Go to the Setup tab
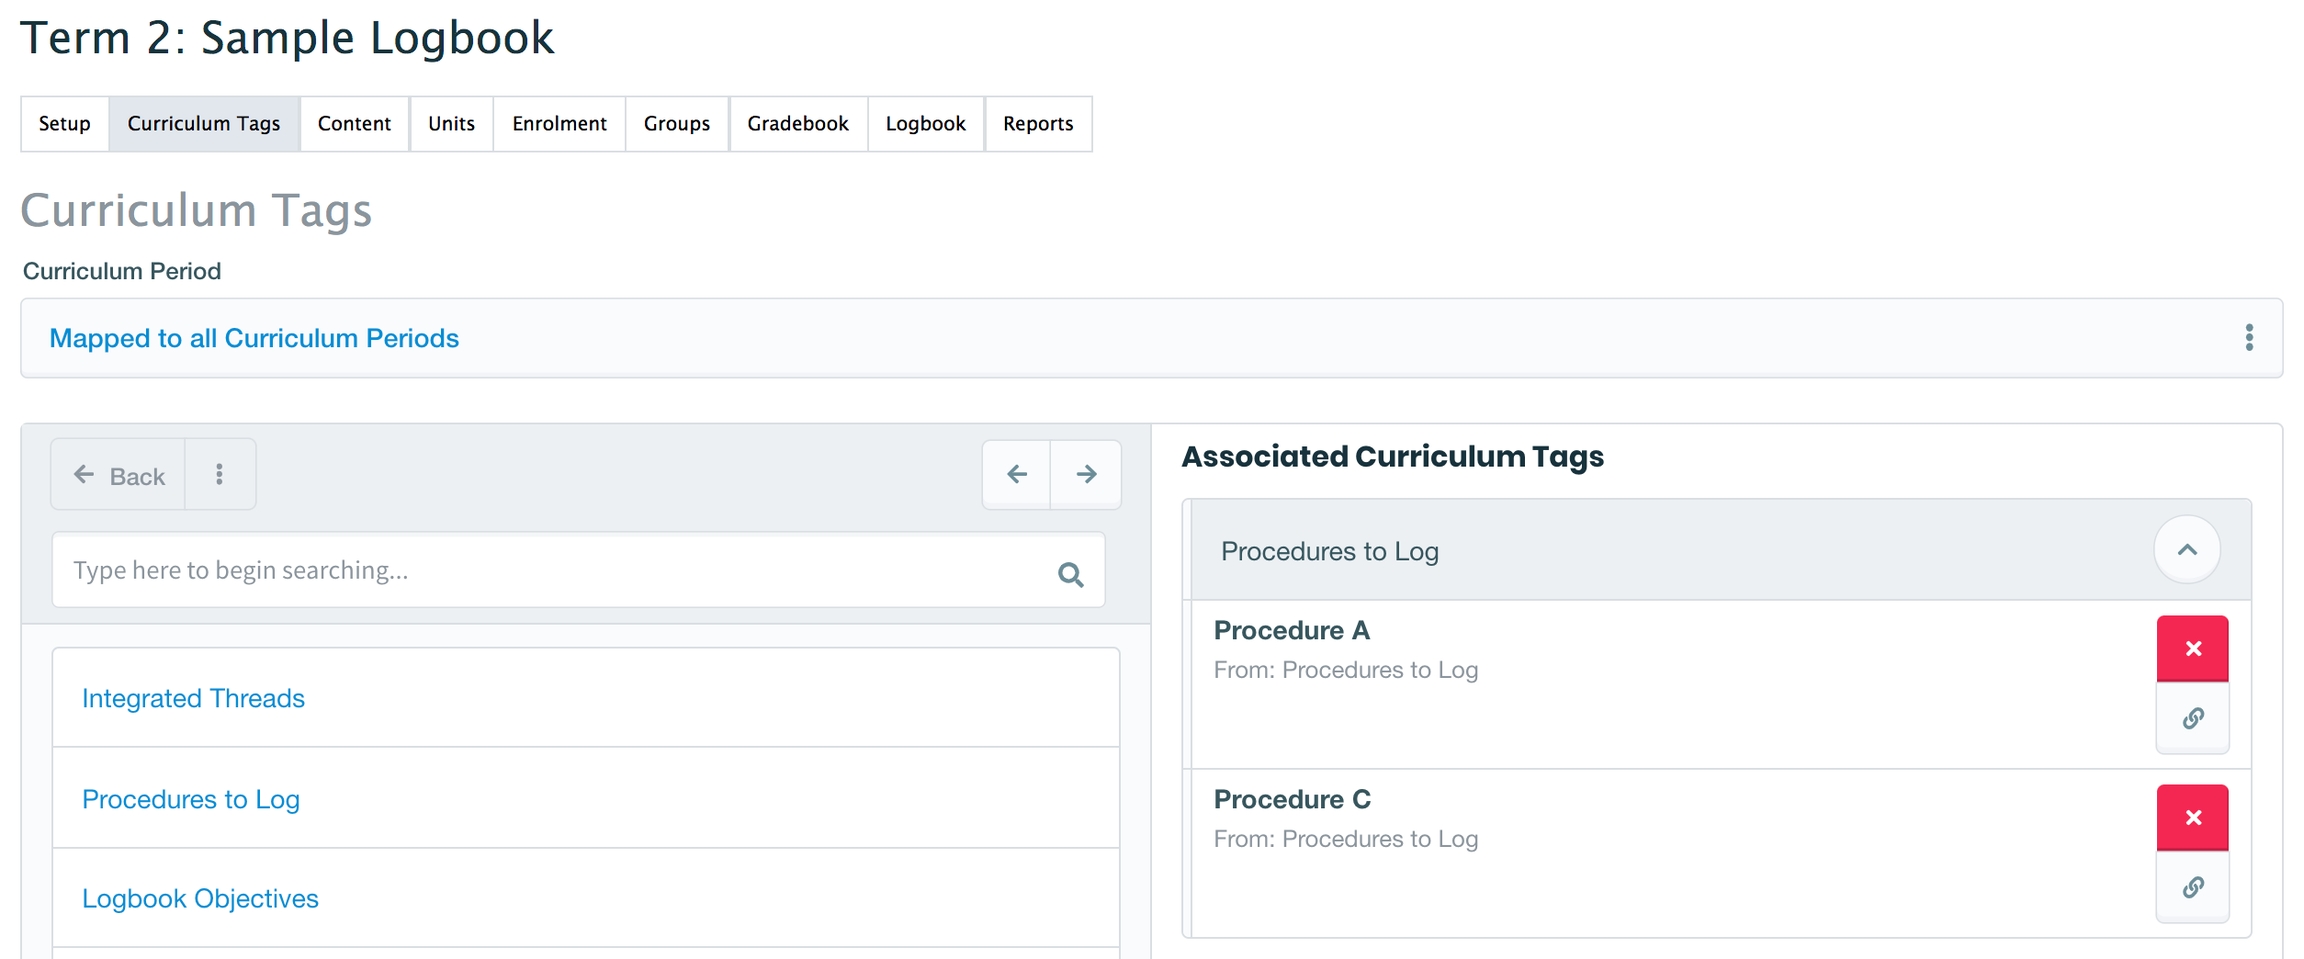Image resolution: width=2304 pixels, height=959 pixels. pos(64,124)
